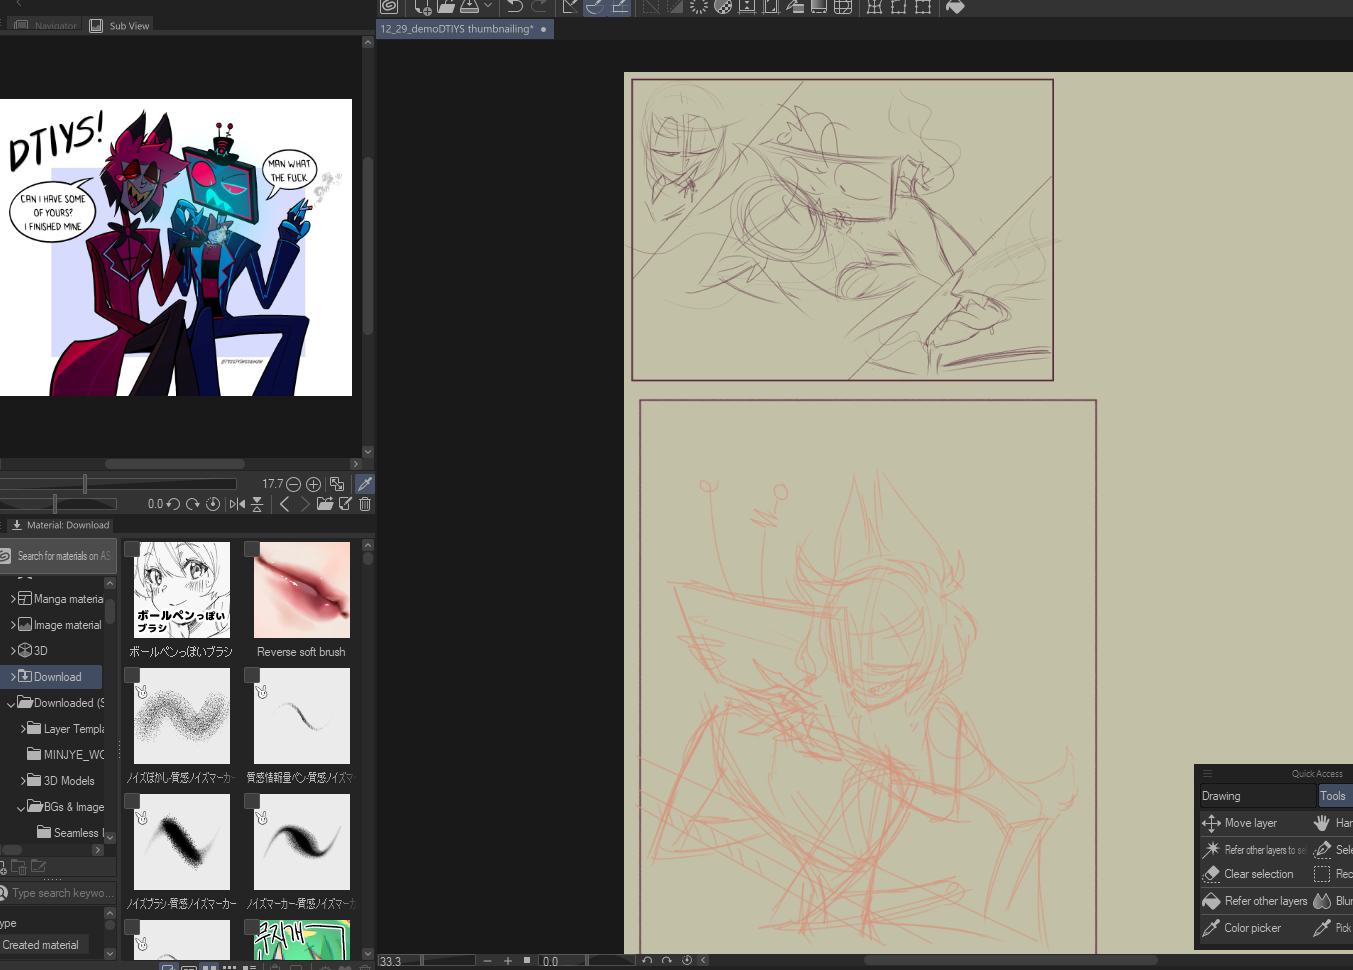Viewport: 1353px width, 970px height.
Task: Click the Type search keyword field
Action: pyautogui.click(x=60, y=893)
